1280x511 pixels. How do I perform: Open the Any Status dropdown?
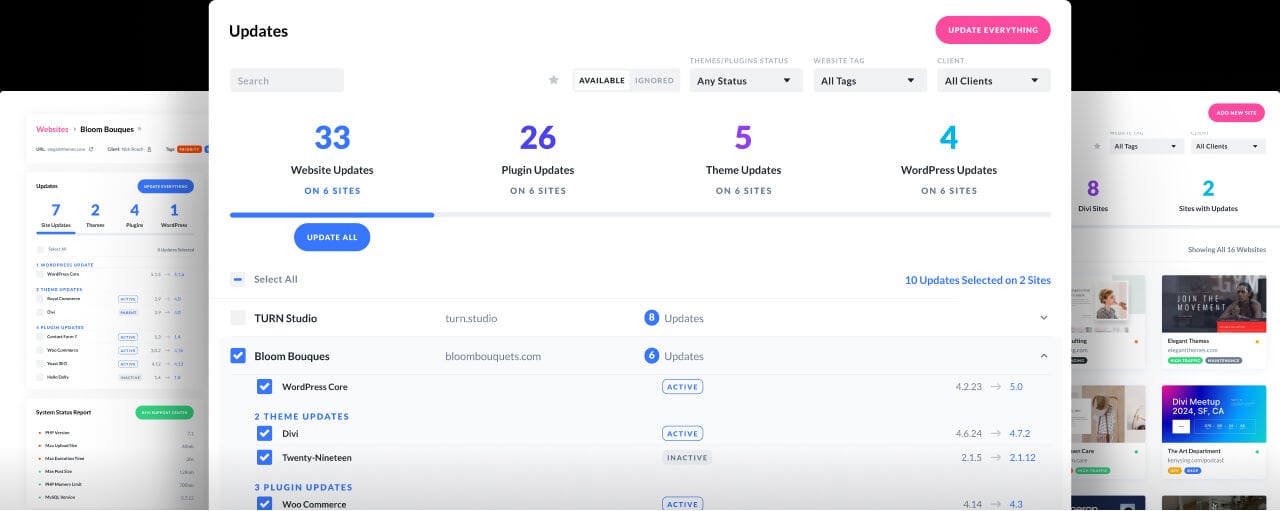[745, 81]
